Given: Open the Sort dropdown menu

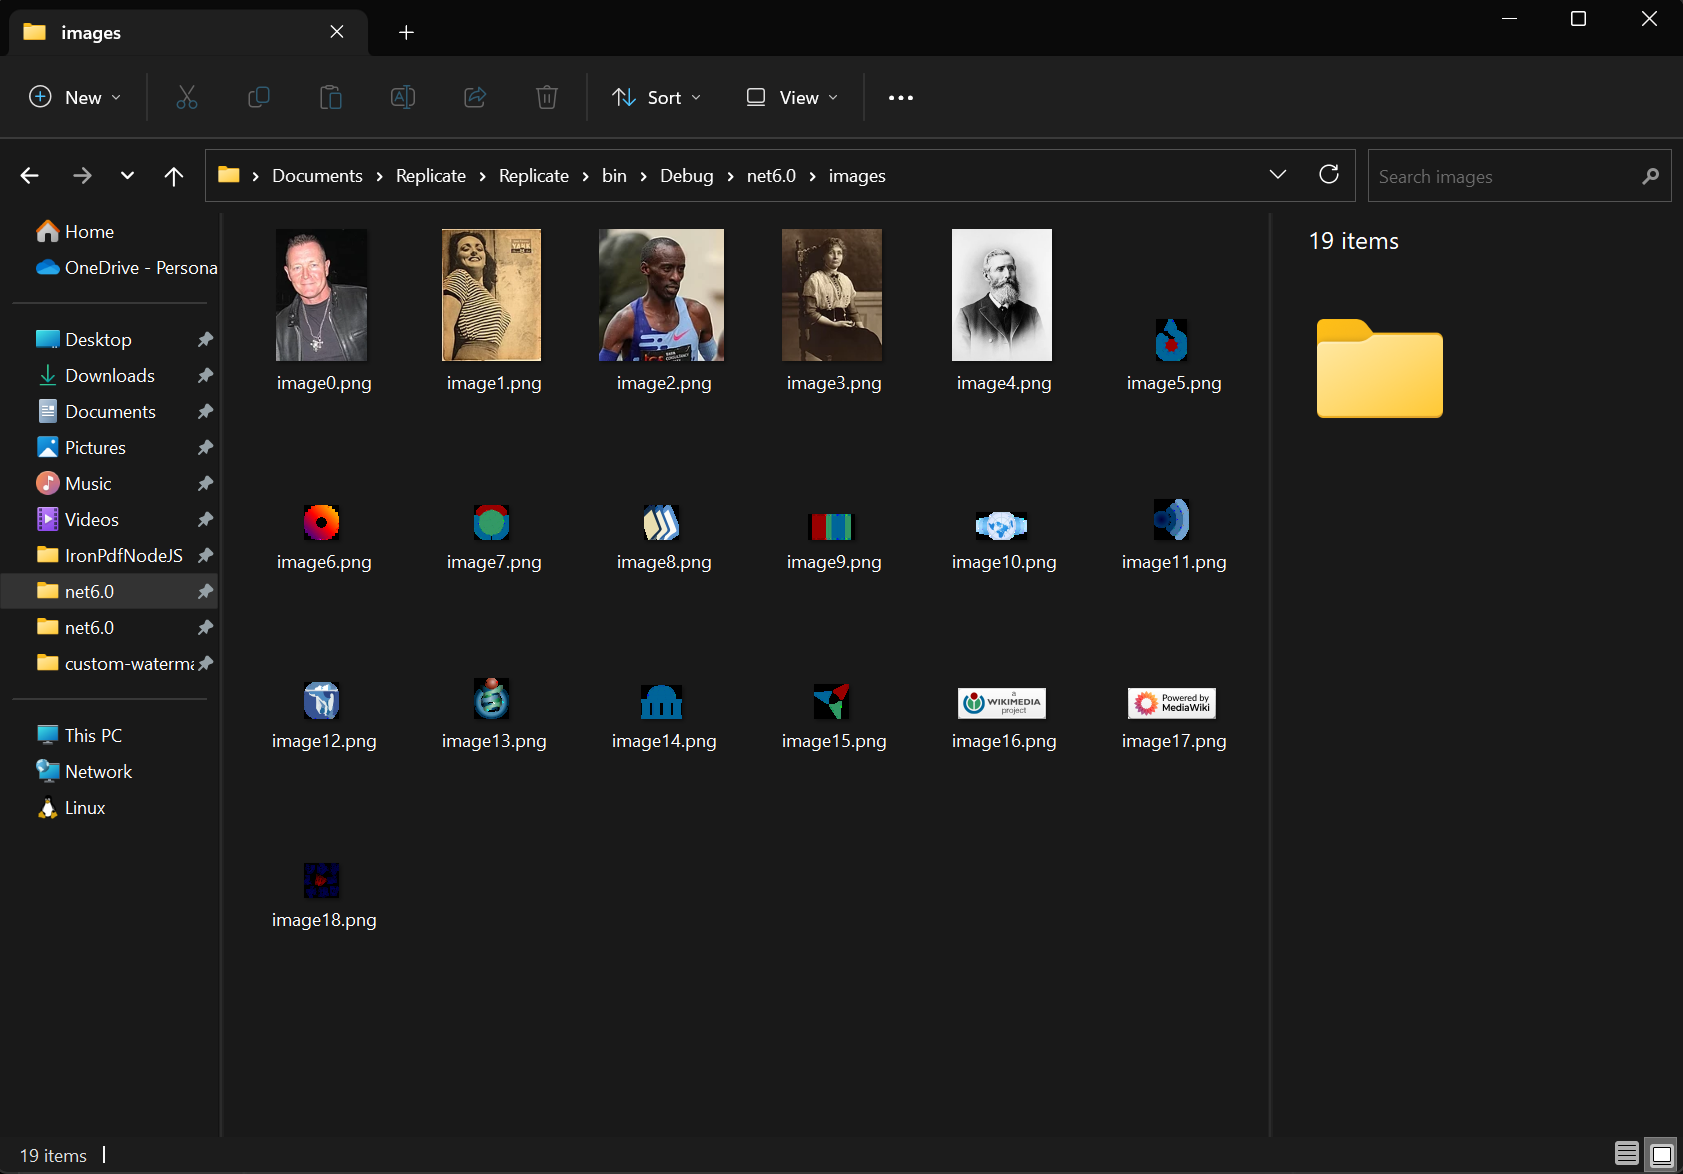Looking at the screenshot, I should click(657, 97).
